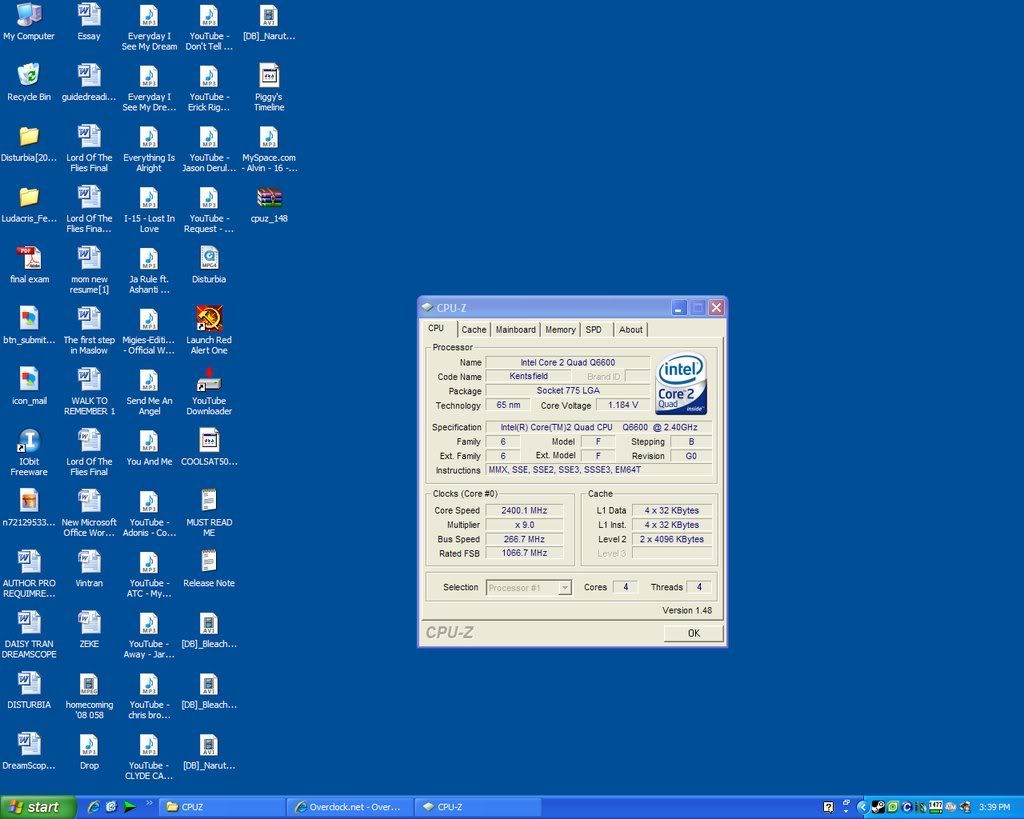Click the Instructions list MMX, SSE value

598,470
